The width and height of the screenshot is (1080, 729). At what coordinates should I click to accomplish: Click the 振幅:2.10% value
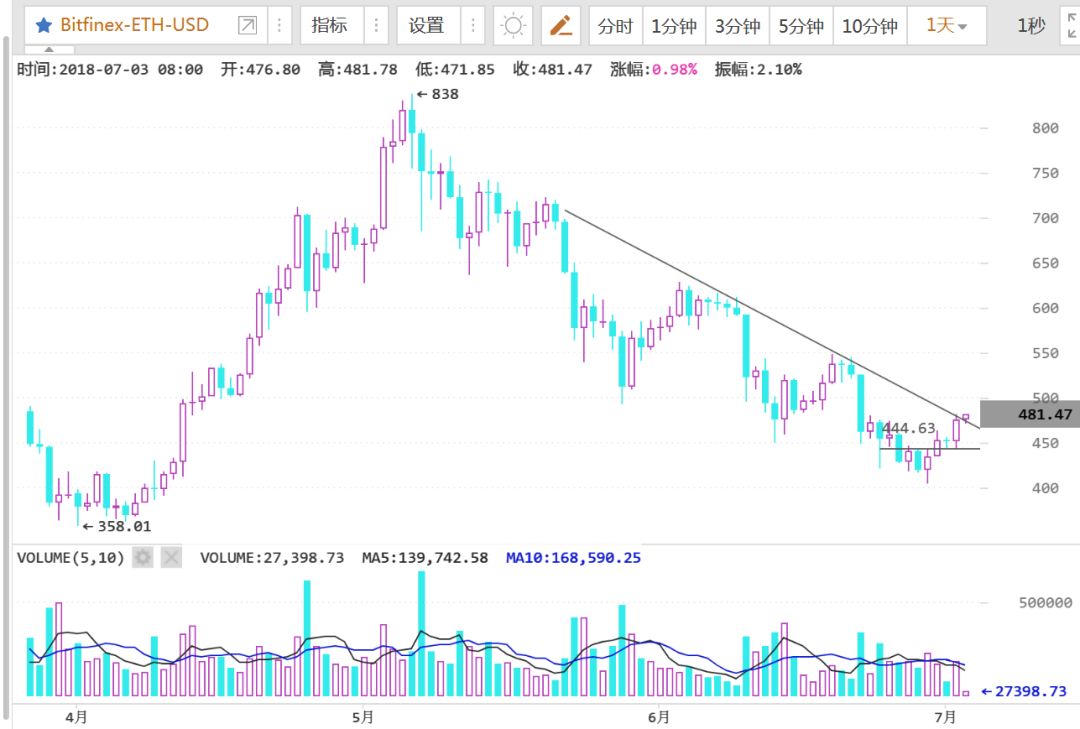(x=758, y=69)
